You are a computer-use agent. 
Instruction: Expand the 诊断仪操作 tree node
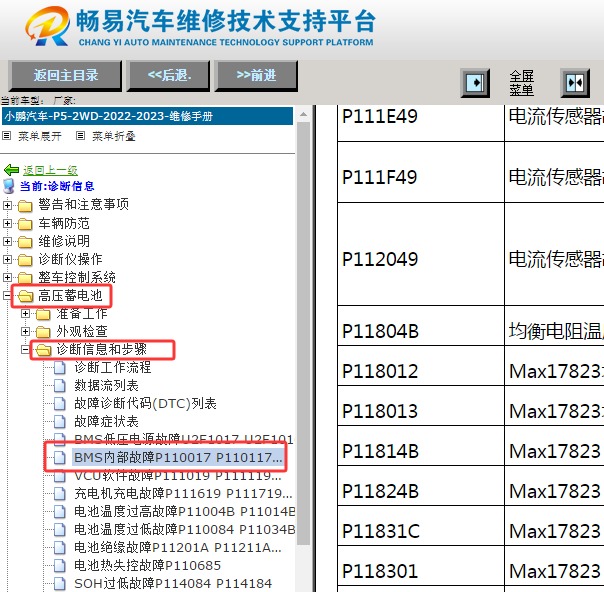click(x=7, y=260)
